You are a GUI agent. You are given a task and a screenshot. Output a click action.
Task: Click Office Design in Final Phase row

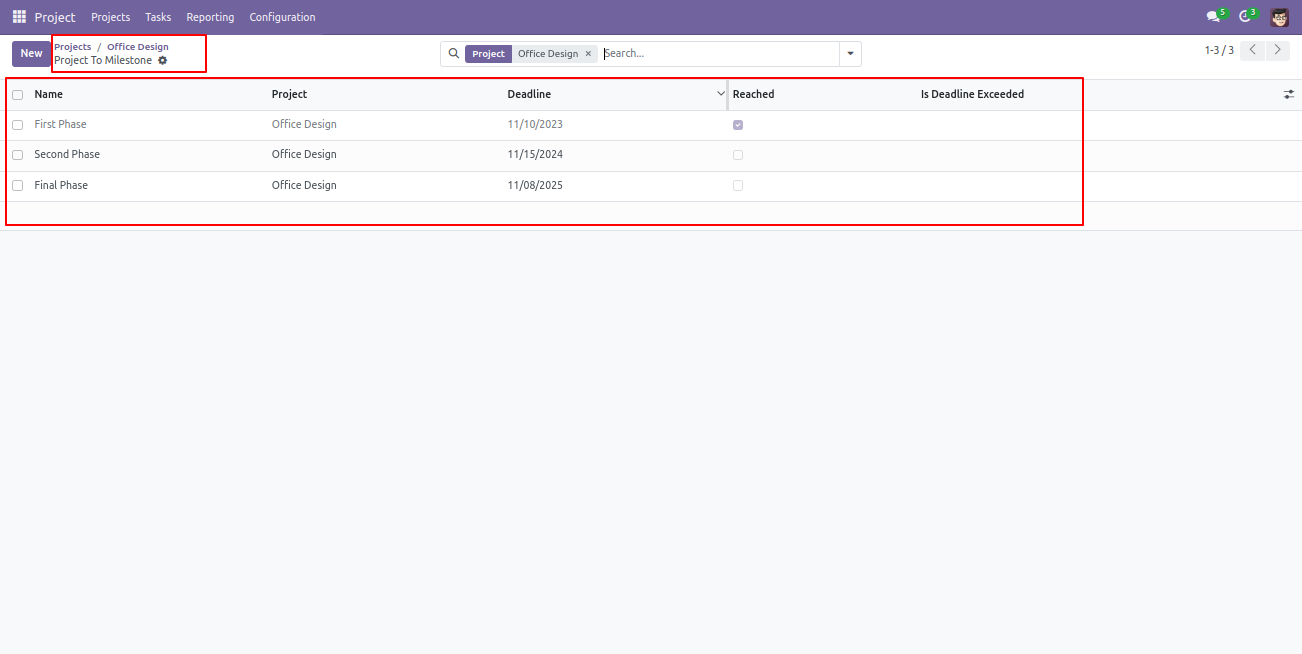pos(304,186)
